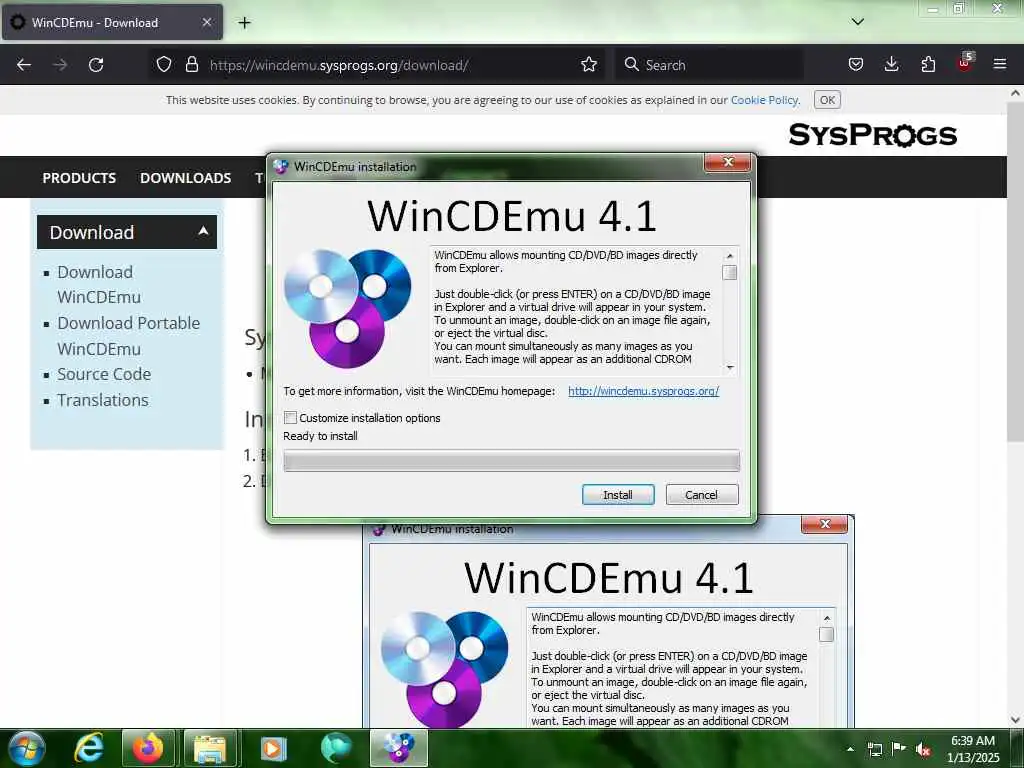Click the uBlock extension icon
The width and height of the screenshot is (1024, 768).
965,63
